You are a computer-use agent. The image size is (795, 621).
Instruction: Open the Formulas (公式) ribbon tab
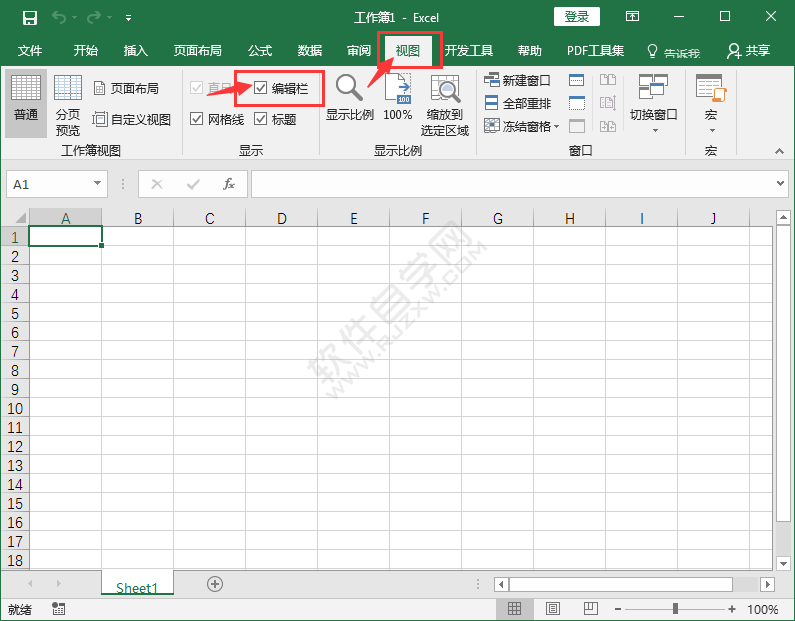coord(260,51)
